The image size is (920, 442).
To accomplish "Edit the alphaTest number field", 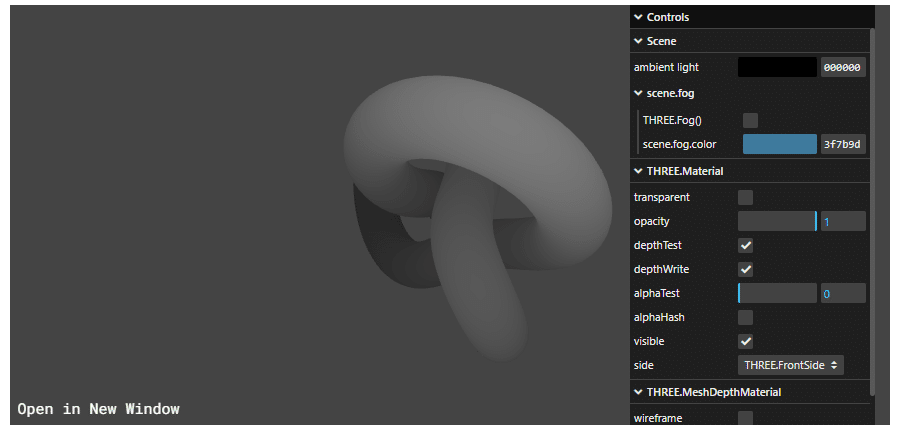I will click(843, 293).
